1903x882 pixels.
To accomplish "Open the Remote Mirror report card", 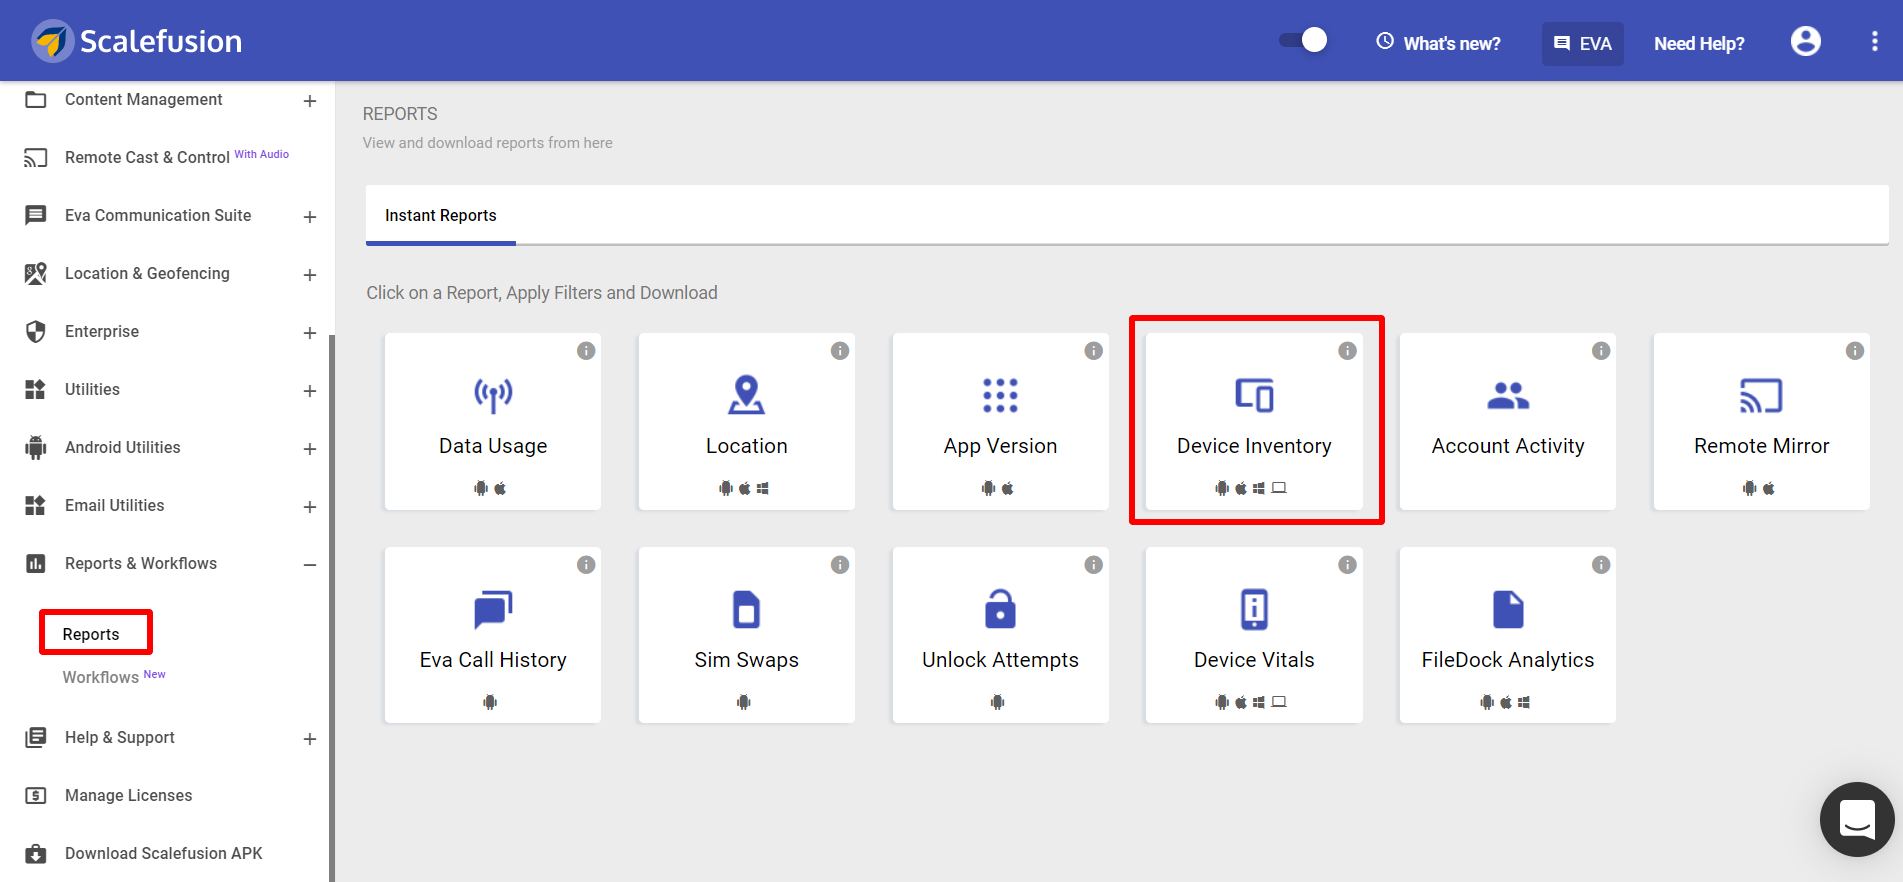I will pos(1762,422).
